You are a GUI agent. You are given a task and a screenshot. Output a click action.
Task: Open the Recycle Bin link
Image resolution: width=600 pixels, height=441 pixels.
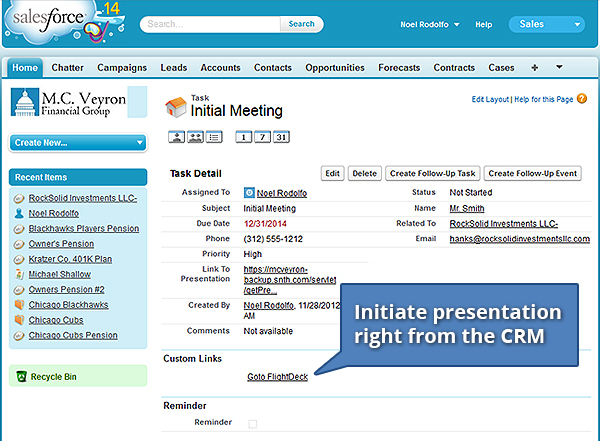[x=54, y=377]
